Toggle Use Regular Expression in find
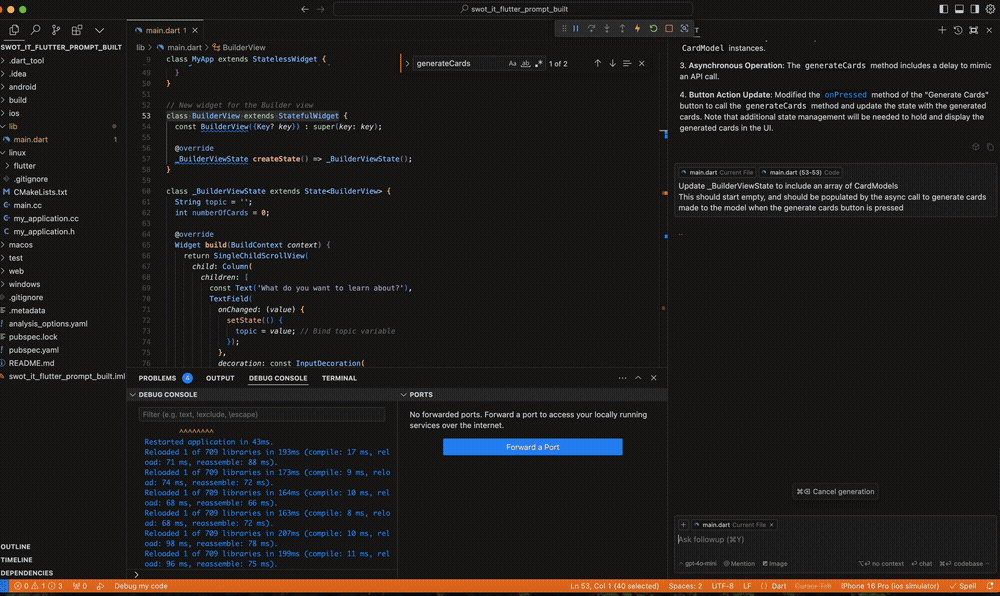 coord(539,63)
